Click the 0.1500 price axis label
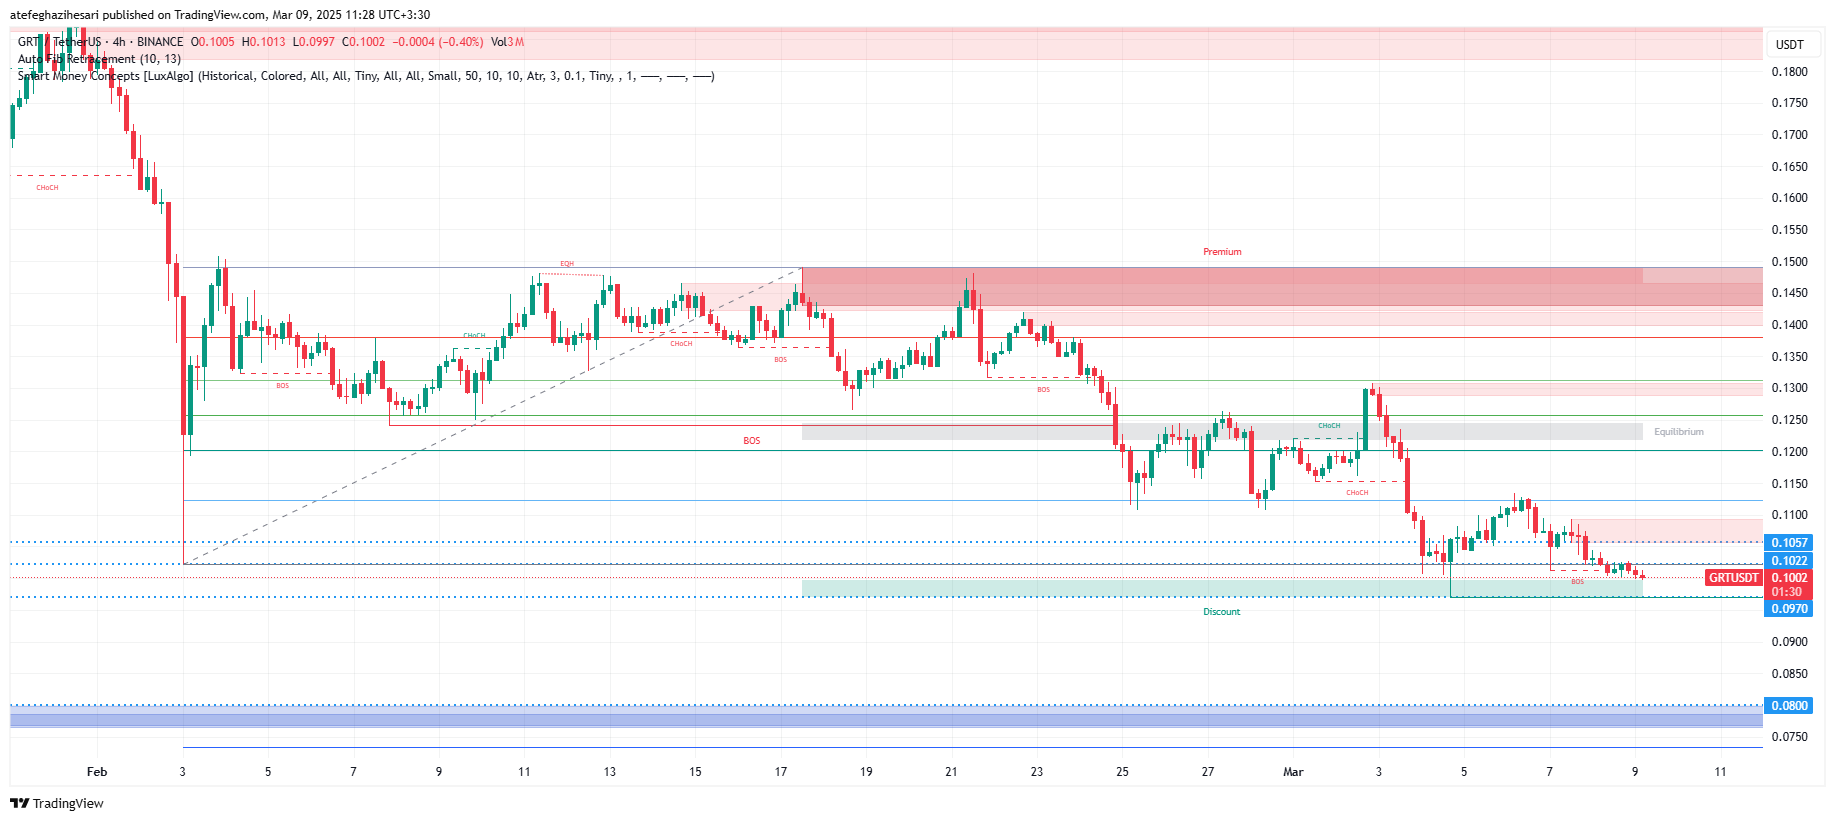This screenshot has height=821, width=1835. [x=1790, y=262]
